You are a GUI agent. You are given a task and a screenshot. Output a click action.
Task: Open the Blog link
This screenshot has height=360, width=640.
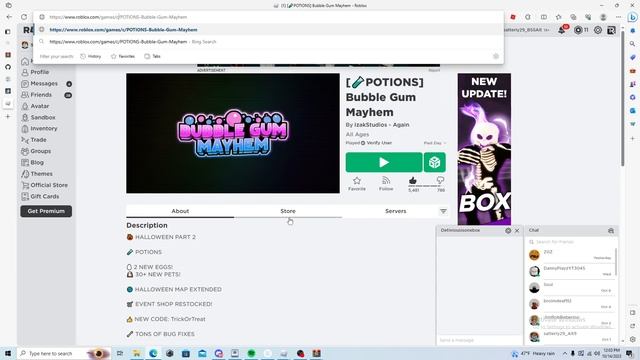(32, 162)
